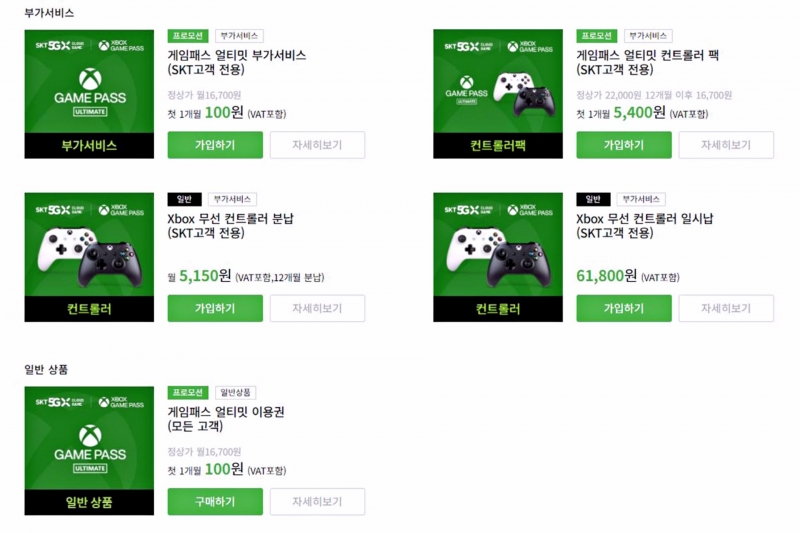
Task: Click 가입하기 for 게임패스 얼티밋 부가서비스
Action: point(215,145)
